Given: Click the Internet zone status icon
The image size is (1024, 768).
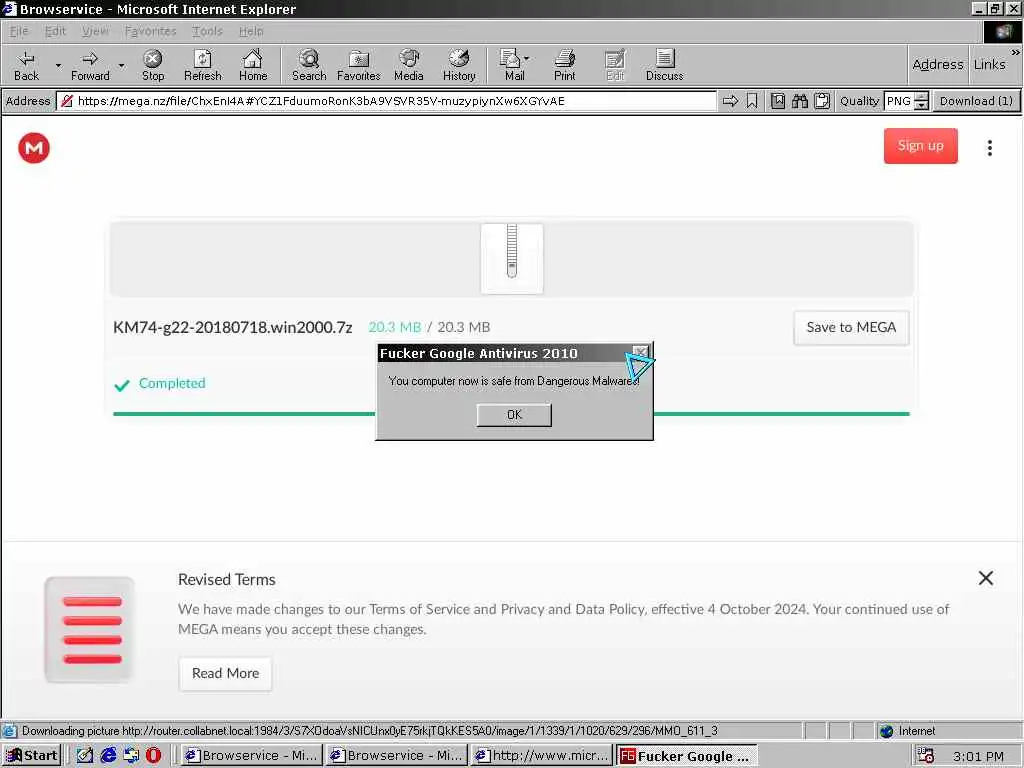Looking at the screenshot, I should pyautogui.click(x=886, y=731).
